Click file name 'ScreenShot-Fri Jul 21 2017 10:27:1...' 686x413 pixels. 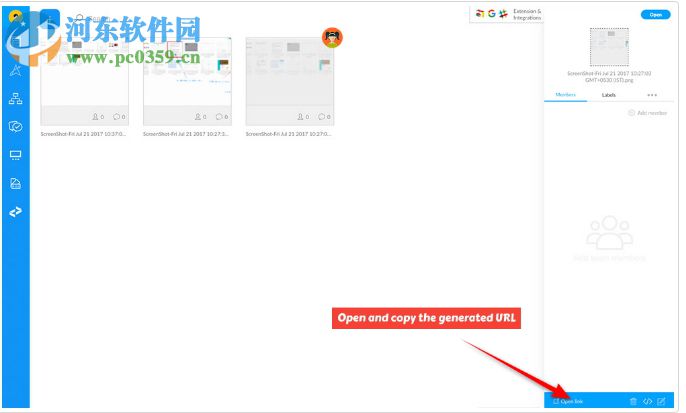(x=186, y=134)
